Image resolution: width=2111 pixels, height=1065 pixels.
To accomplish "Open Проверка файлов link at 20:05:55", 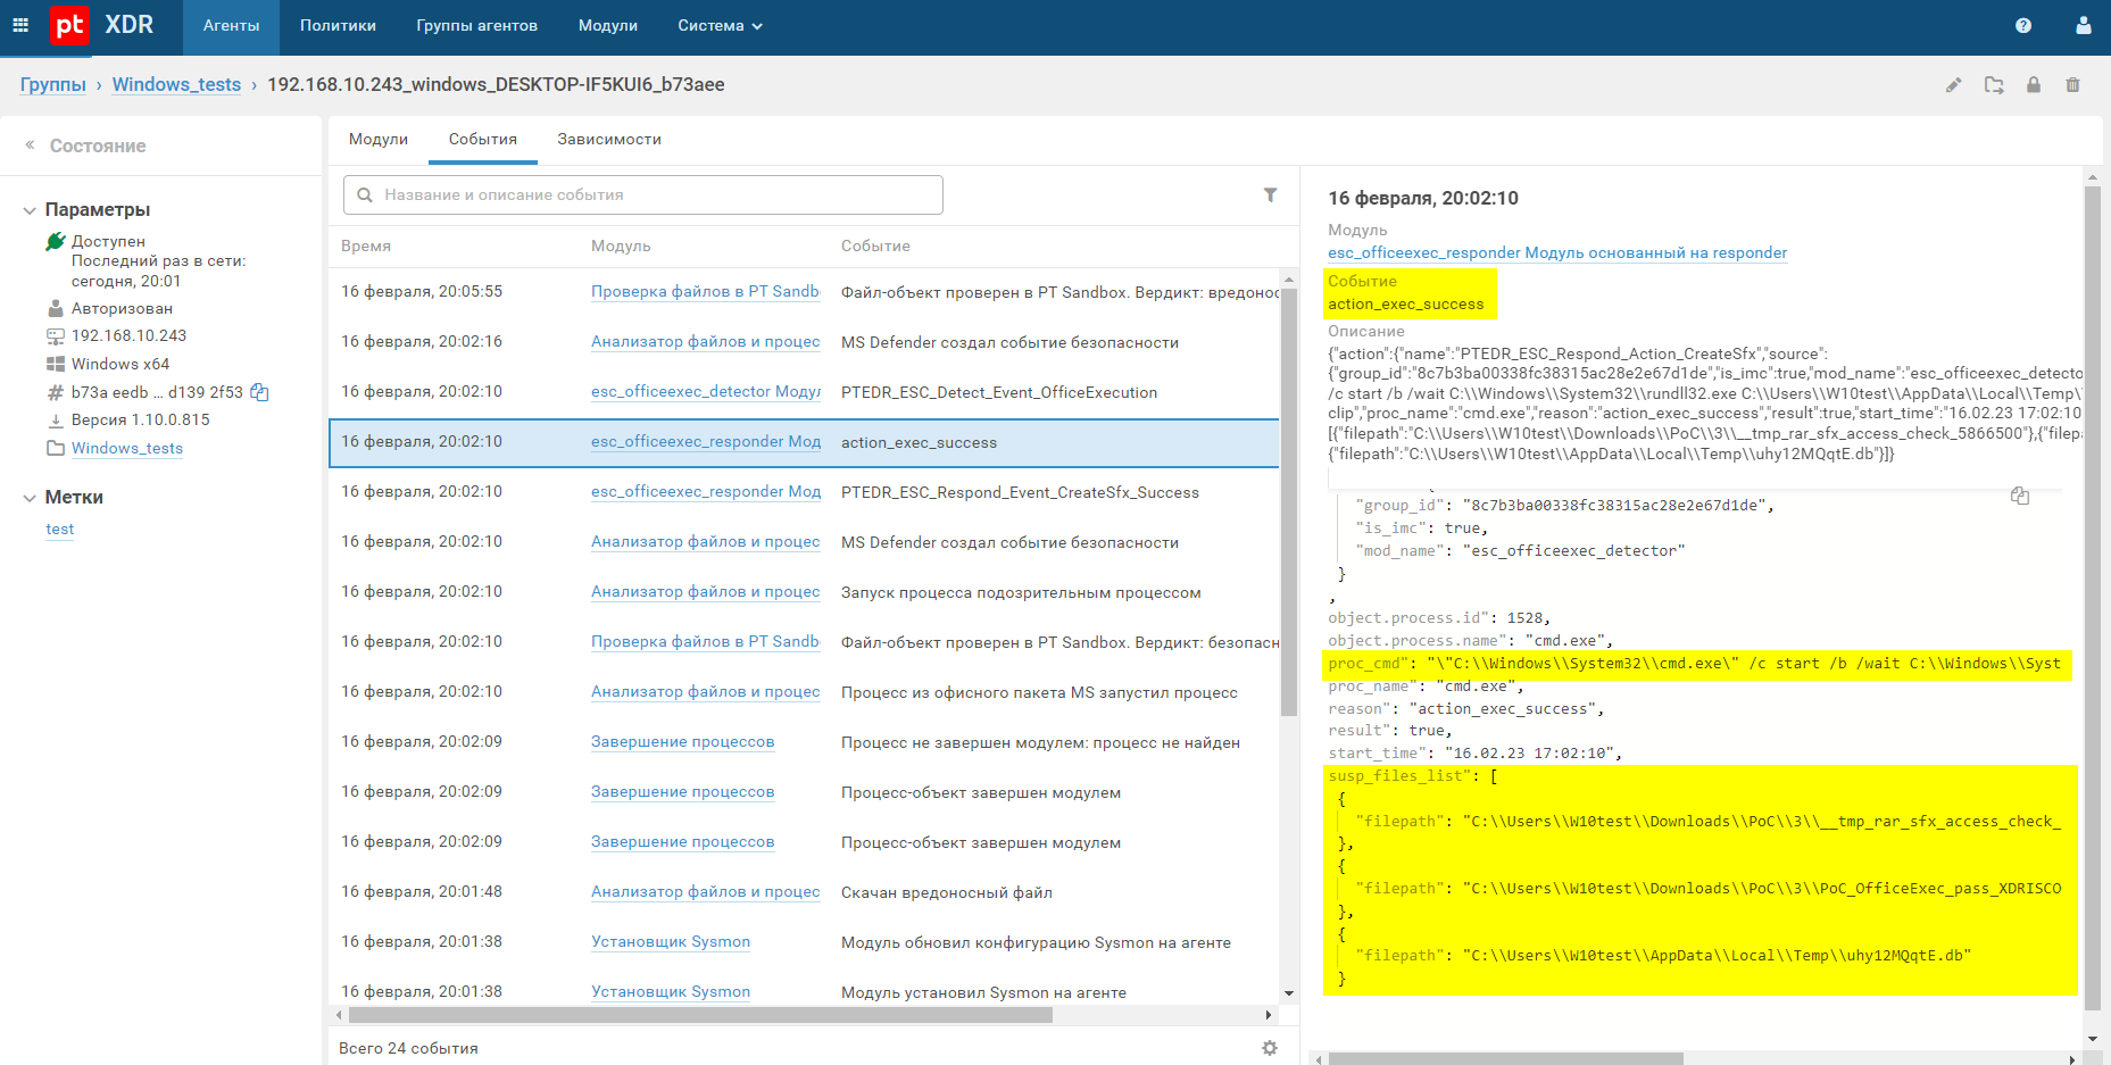I will click(x=705, y=292).
